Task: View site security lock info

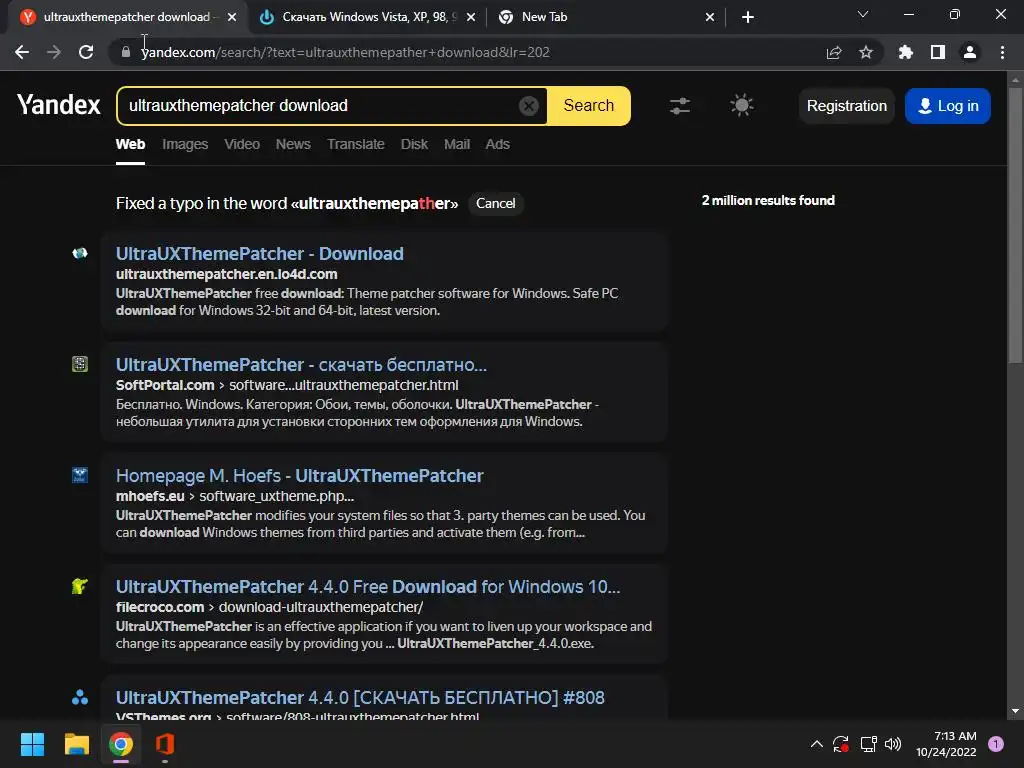Action: tap(126, 52)
